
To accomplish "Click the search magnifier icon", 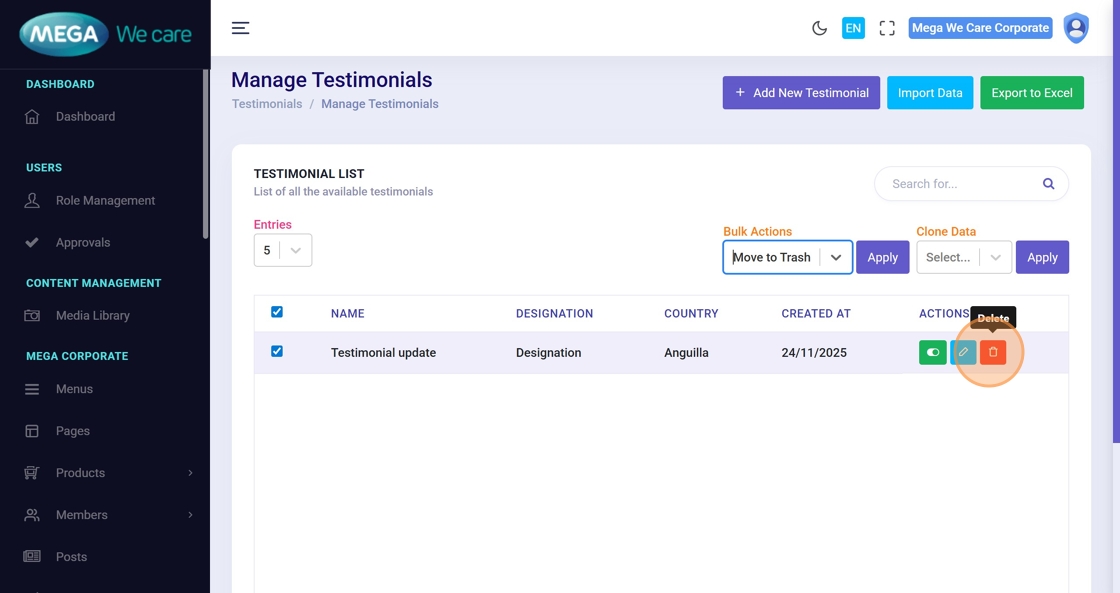I will point(1048,184).
